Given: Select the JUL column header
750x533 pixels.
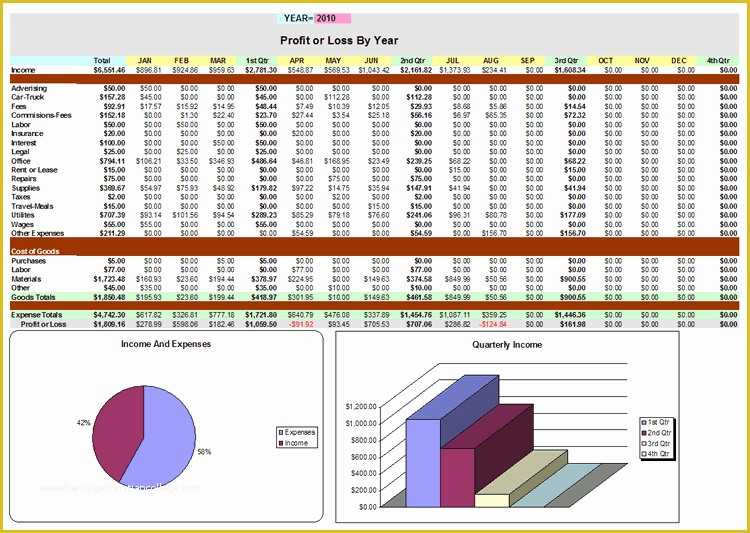Looking at the screenshot, I should pyautogui.click(x=452, y=61).
